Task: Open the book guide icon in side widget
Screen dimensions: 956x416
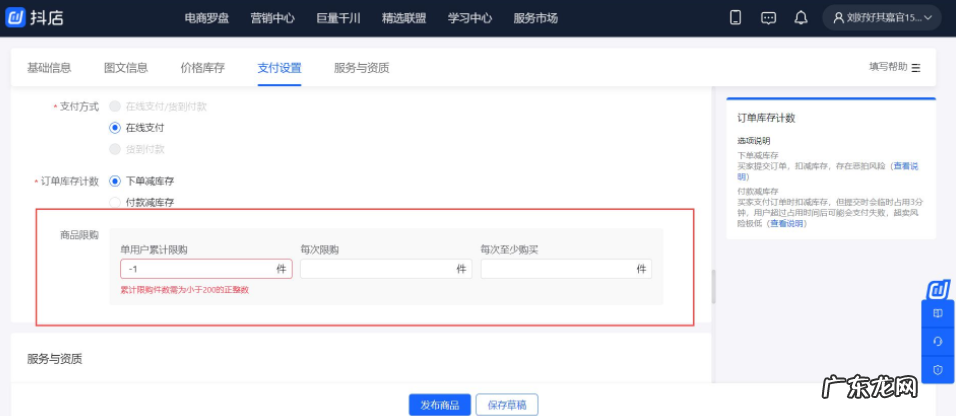Action: coord(938,313)
